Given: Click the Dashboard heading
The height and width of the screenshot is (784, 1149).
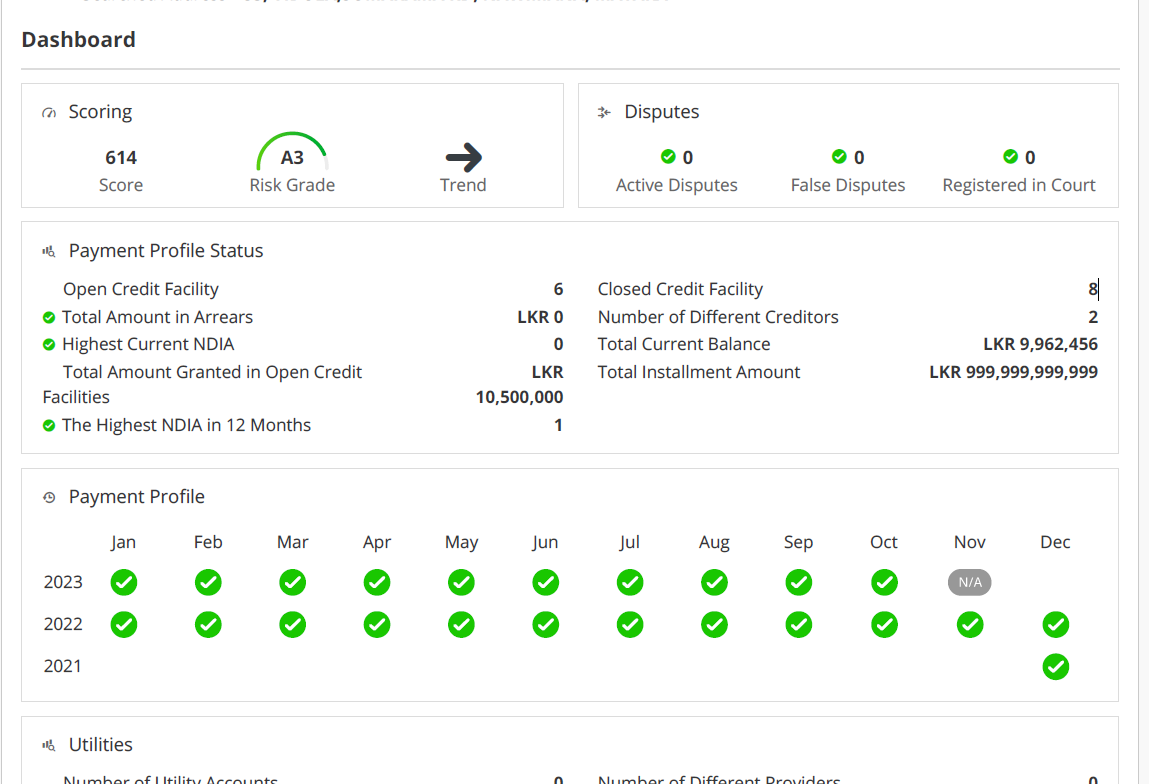Looking at the screenshot, I should (78, 40).
